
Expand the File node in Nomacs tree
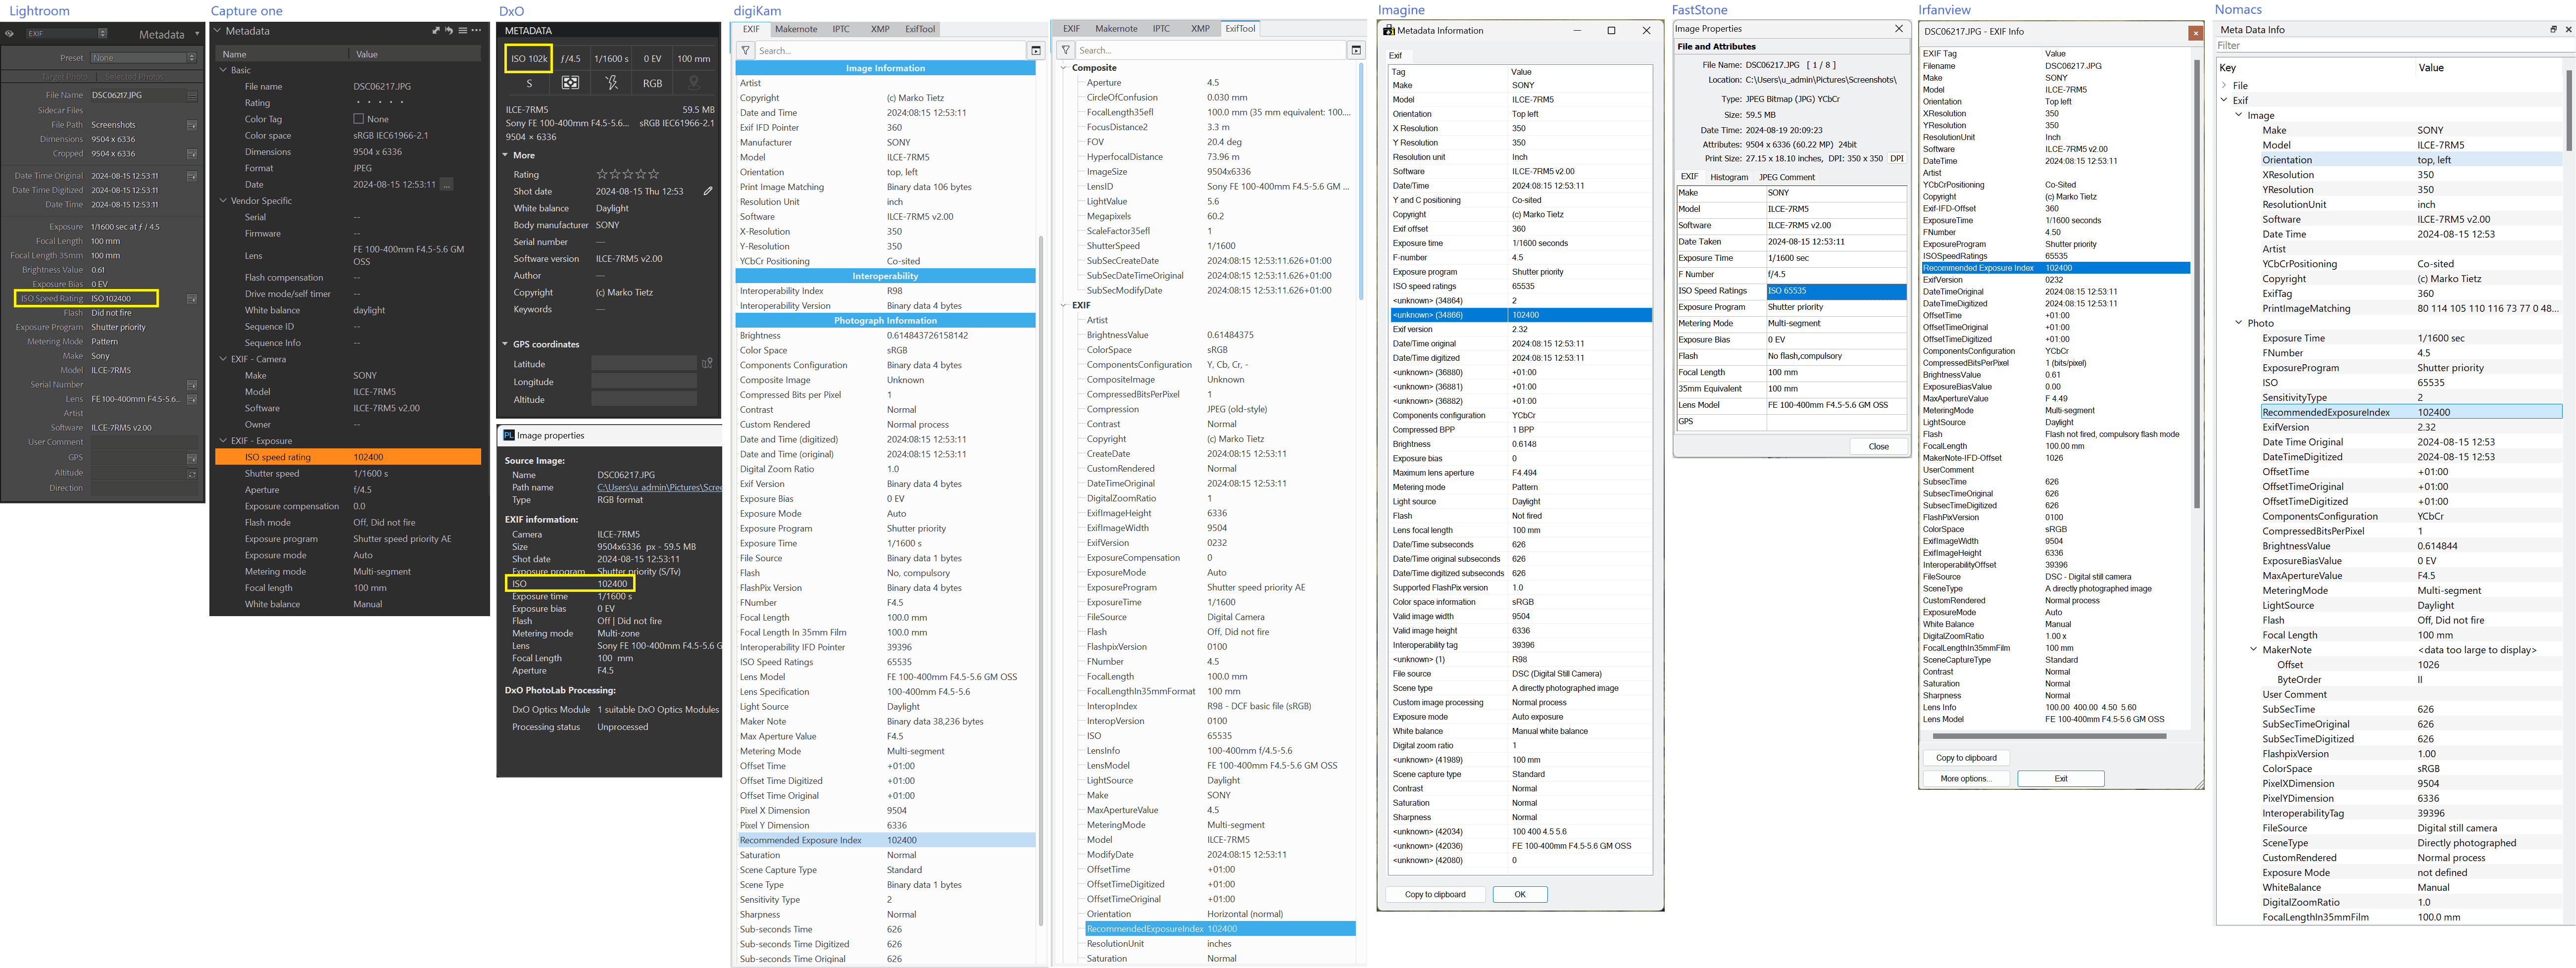2224,86
